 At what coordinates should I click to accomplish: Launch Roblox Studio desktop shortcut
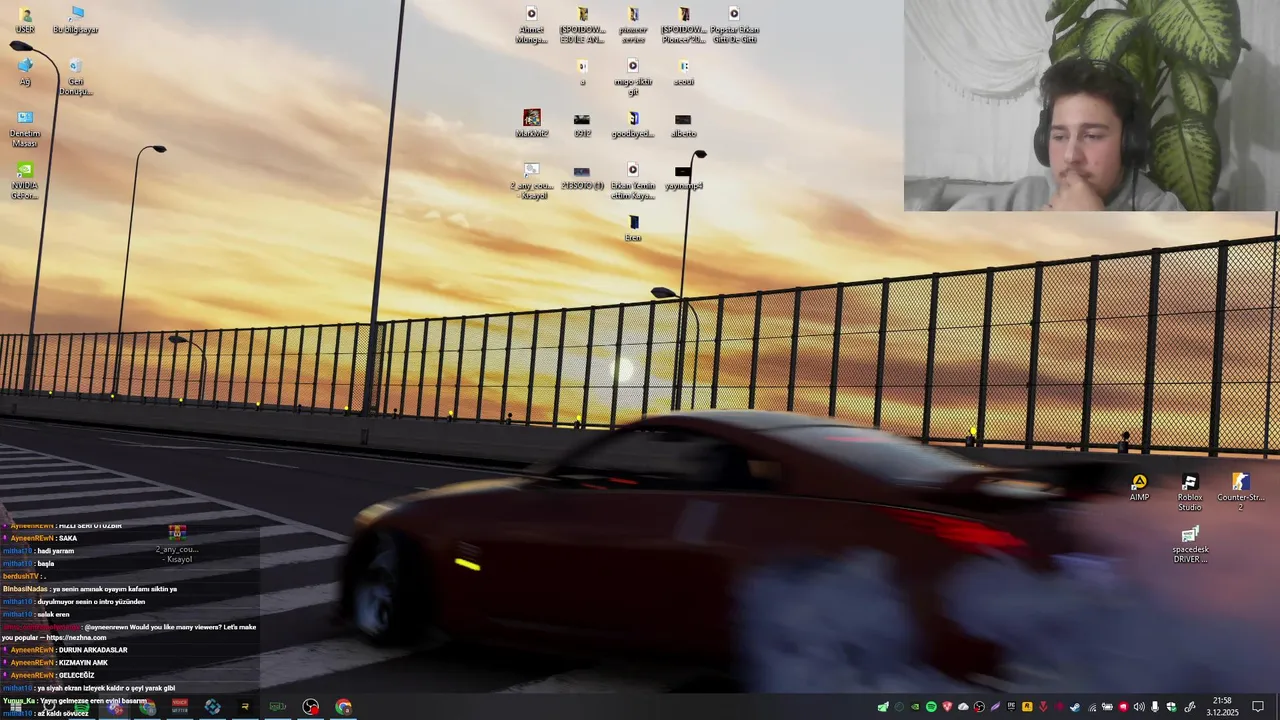click(1189, 493)
